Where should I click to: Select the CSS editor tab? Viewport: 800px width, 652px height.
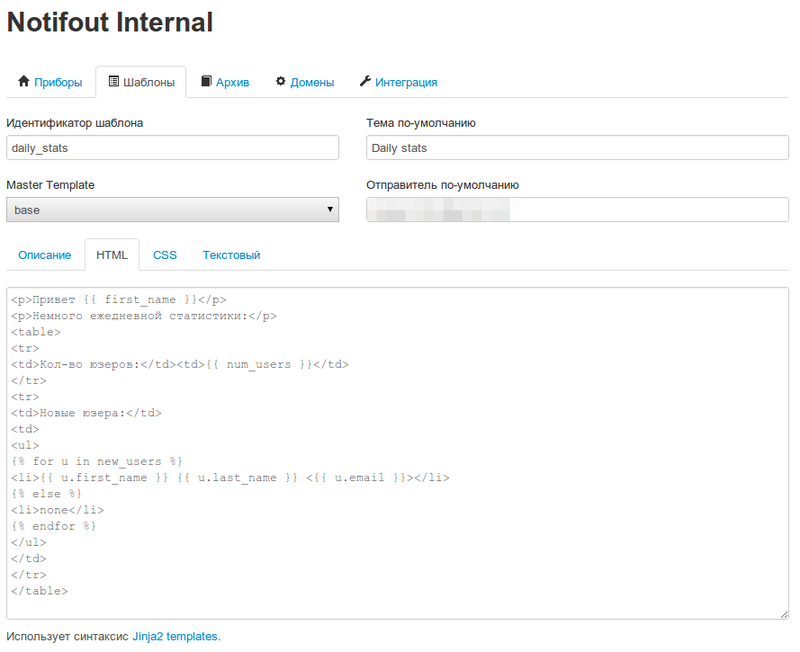coord(165,255)
